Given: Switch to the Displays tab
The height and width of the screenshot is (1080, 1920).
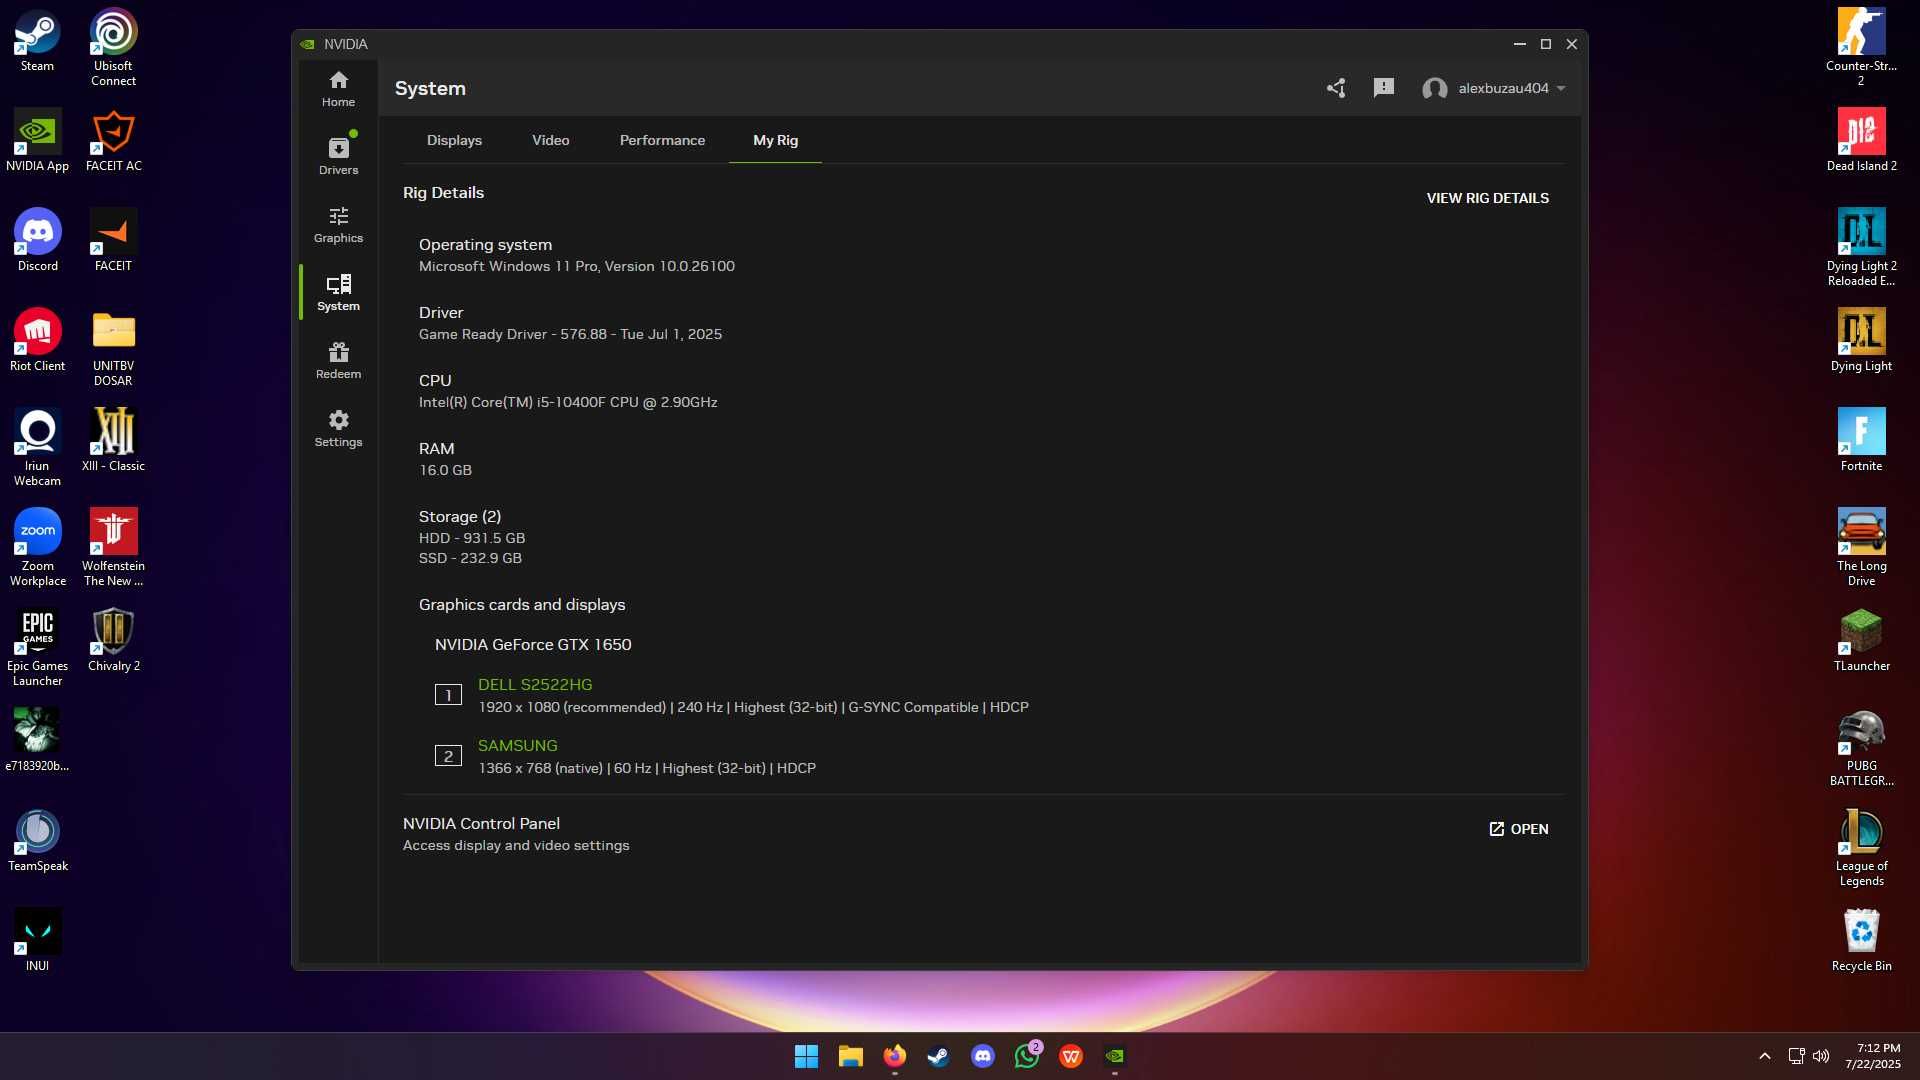Looking at the screenshot, I should [x=454, y=140].
